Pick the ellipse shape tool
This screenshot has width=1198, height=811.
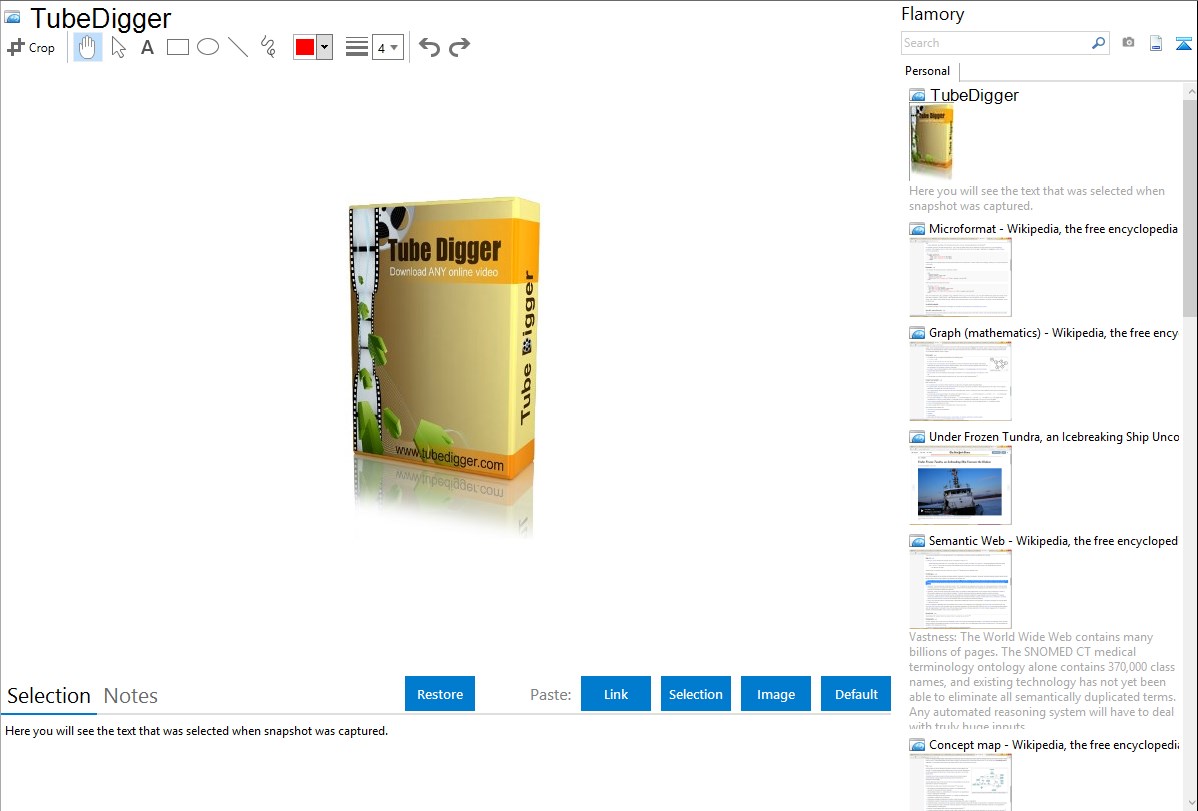(208, 47)
